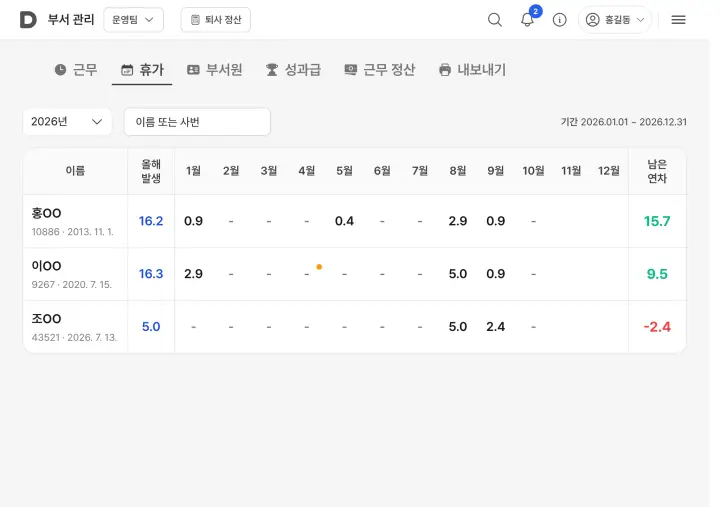Click the 내보내기 tab
This screenshot has width=720, height=507.
[472, 70]
